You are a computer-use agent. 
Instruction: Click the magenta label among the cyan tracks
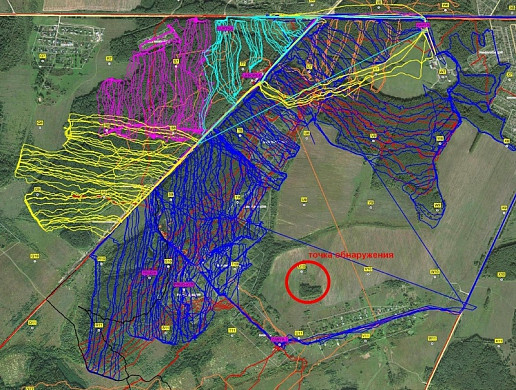click(x=225, y=29)
